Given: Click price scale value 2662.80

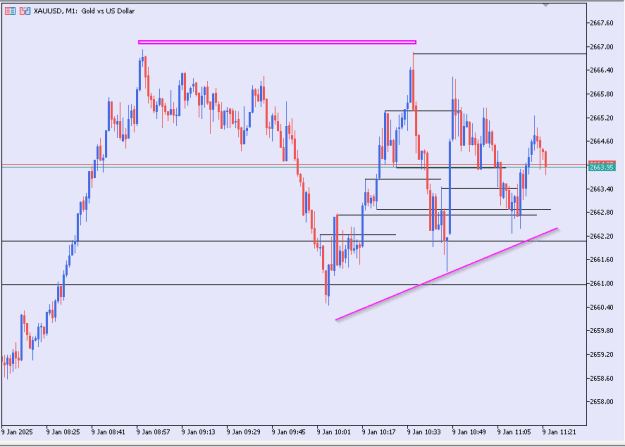Looking at the screenshot, I should click(x=601, y=212).
